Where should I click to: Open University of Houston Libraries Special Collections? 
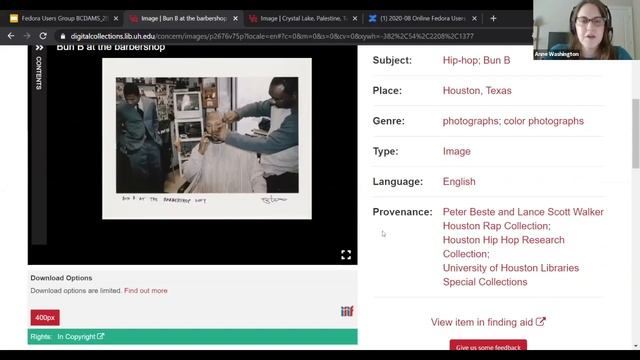click(x=511, y=275)
